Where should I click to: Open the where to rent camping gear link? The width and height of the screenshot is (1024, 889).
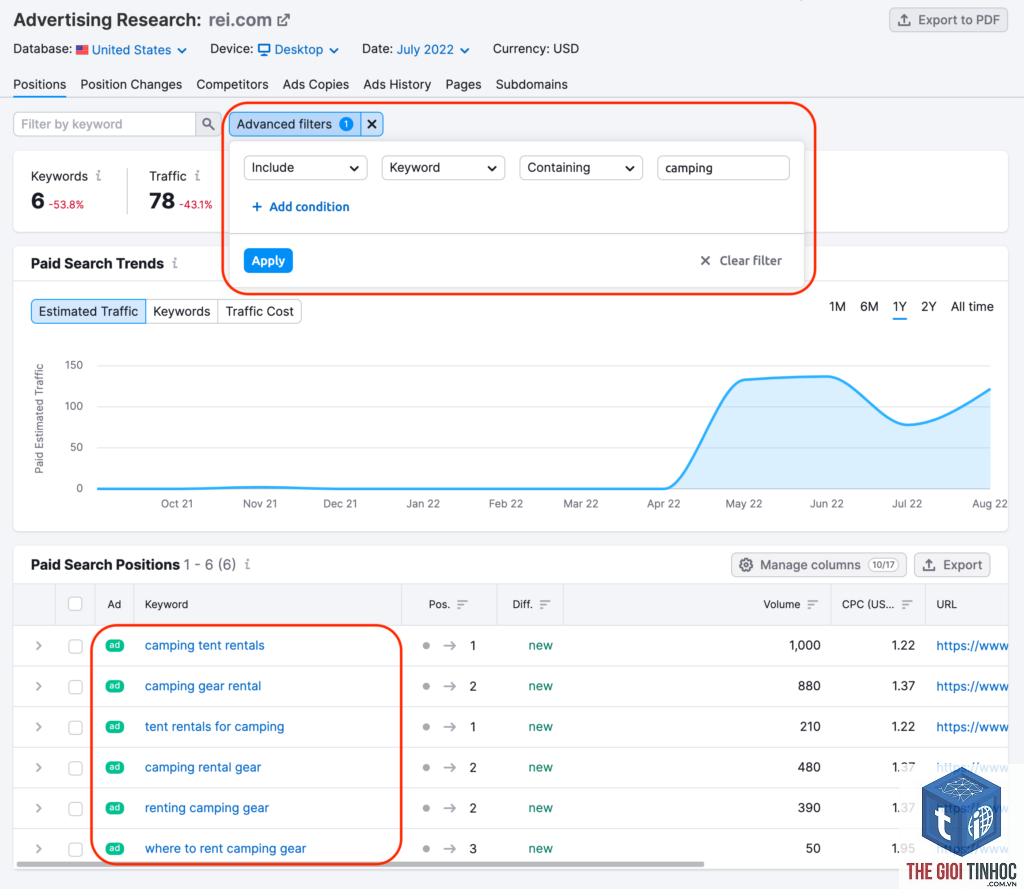[x=225, y=849]
